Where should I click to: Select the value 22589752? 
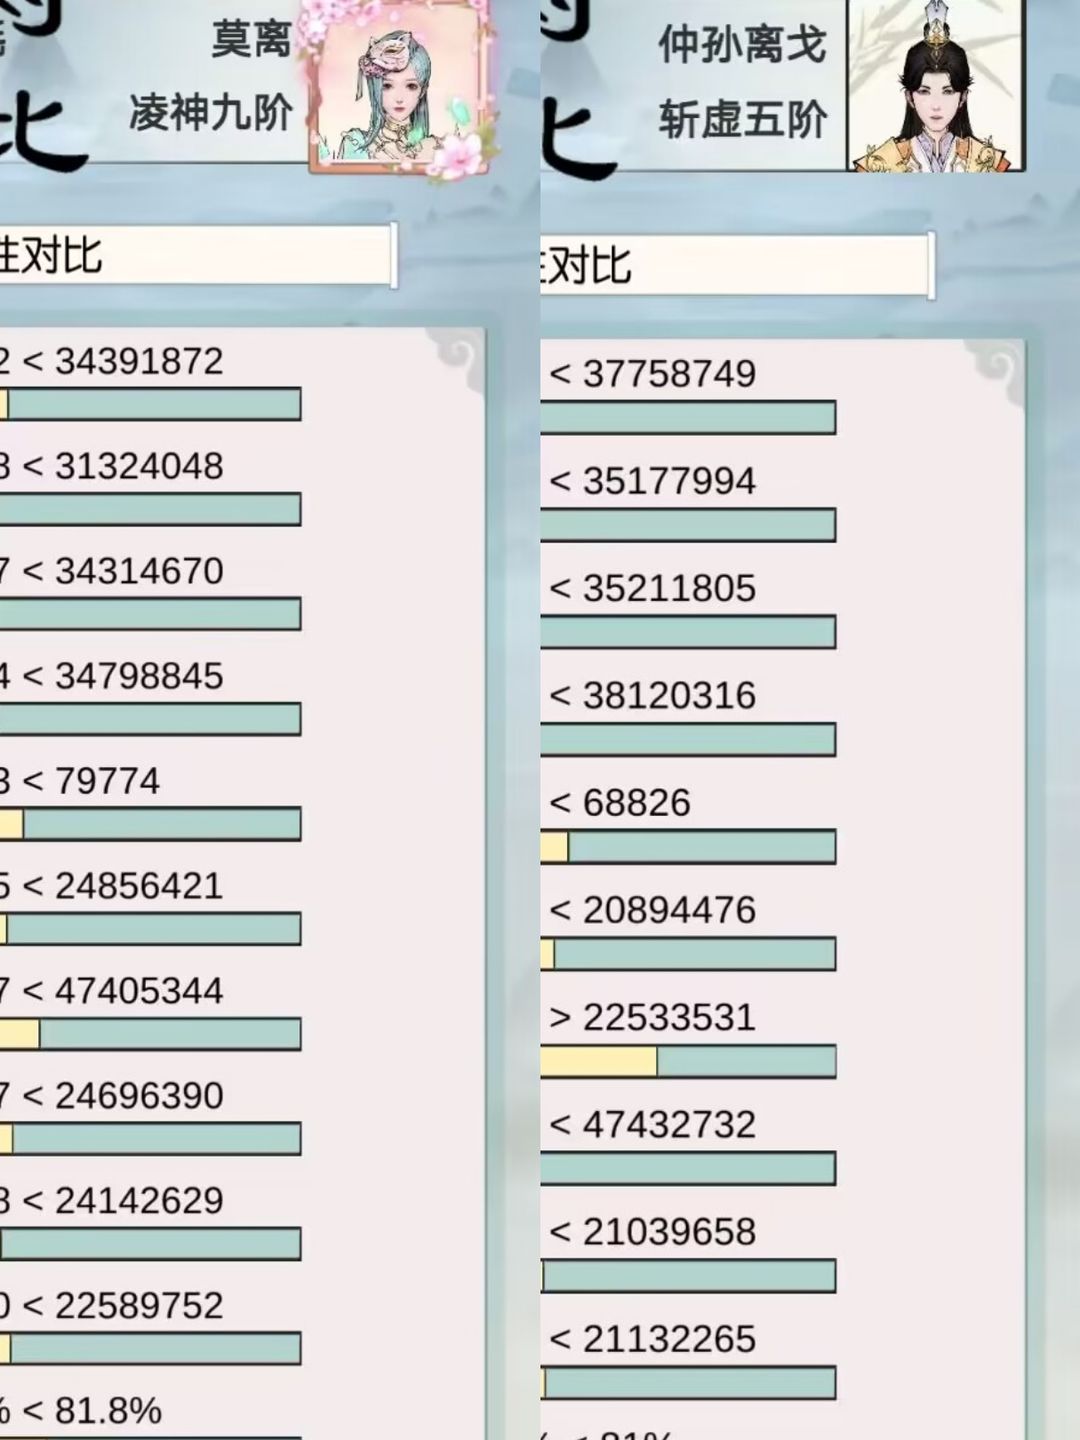pos(139,1306)
